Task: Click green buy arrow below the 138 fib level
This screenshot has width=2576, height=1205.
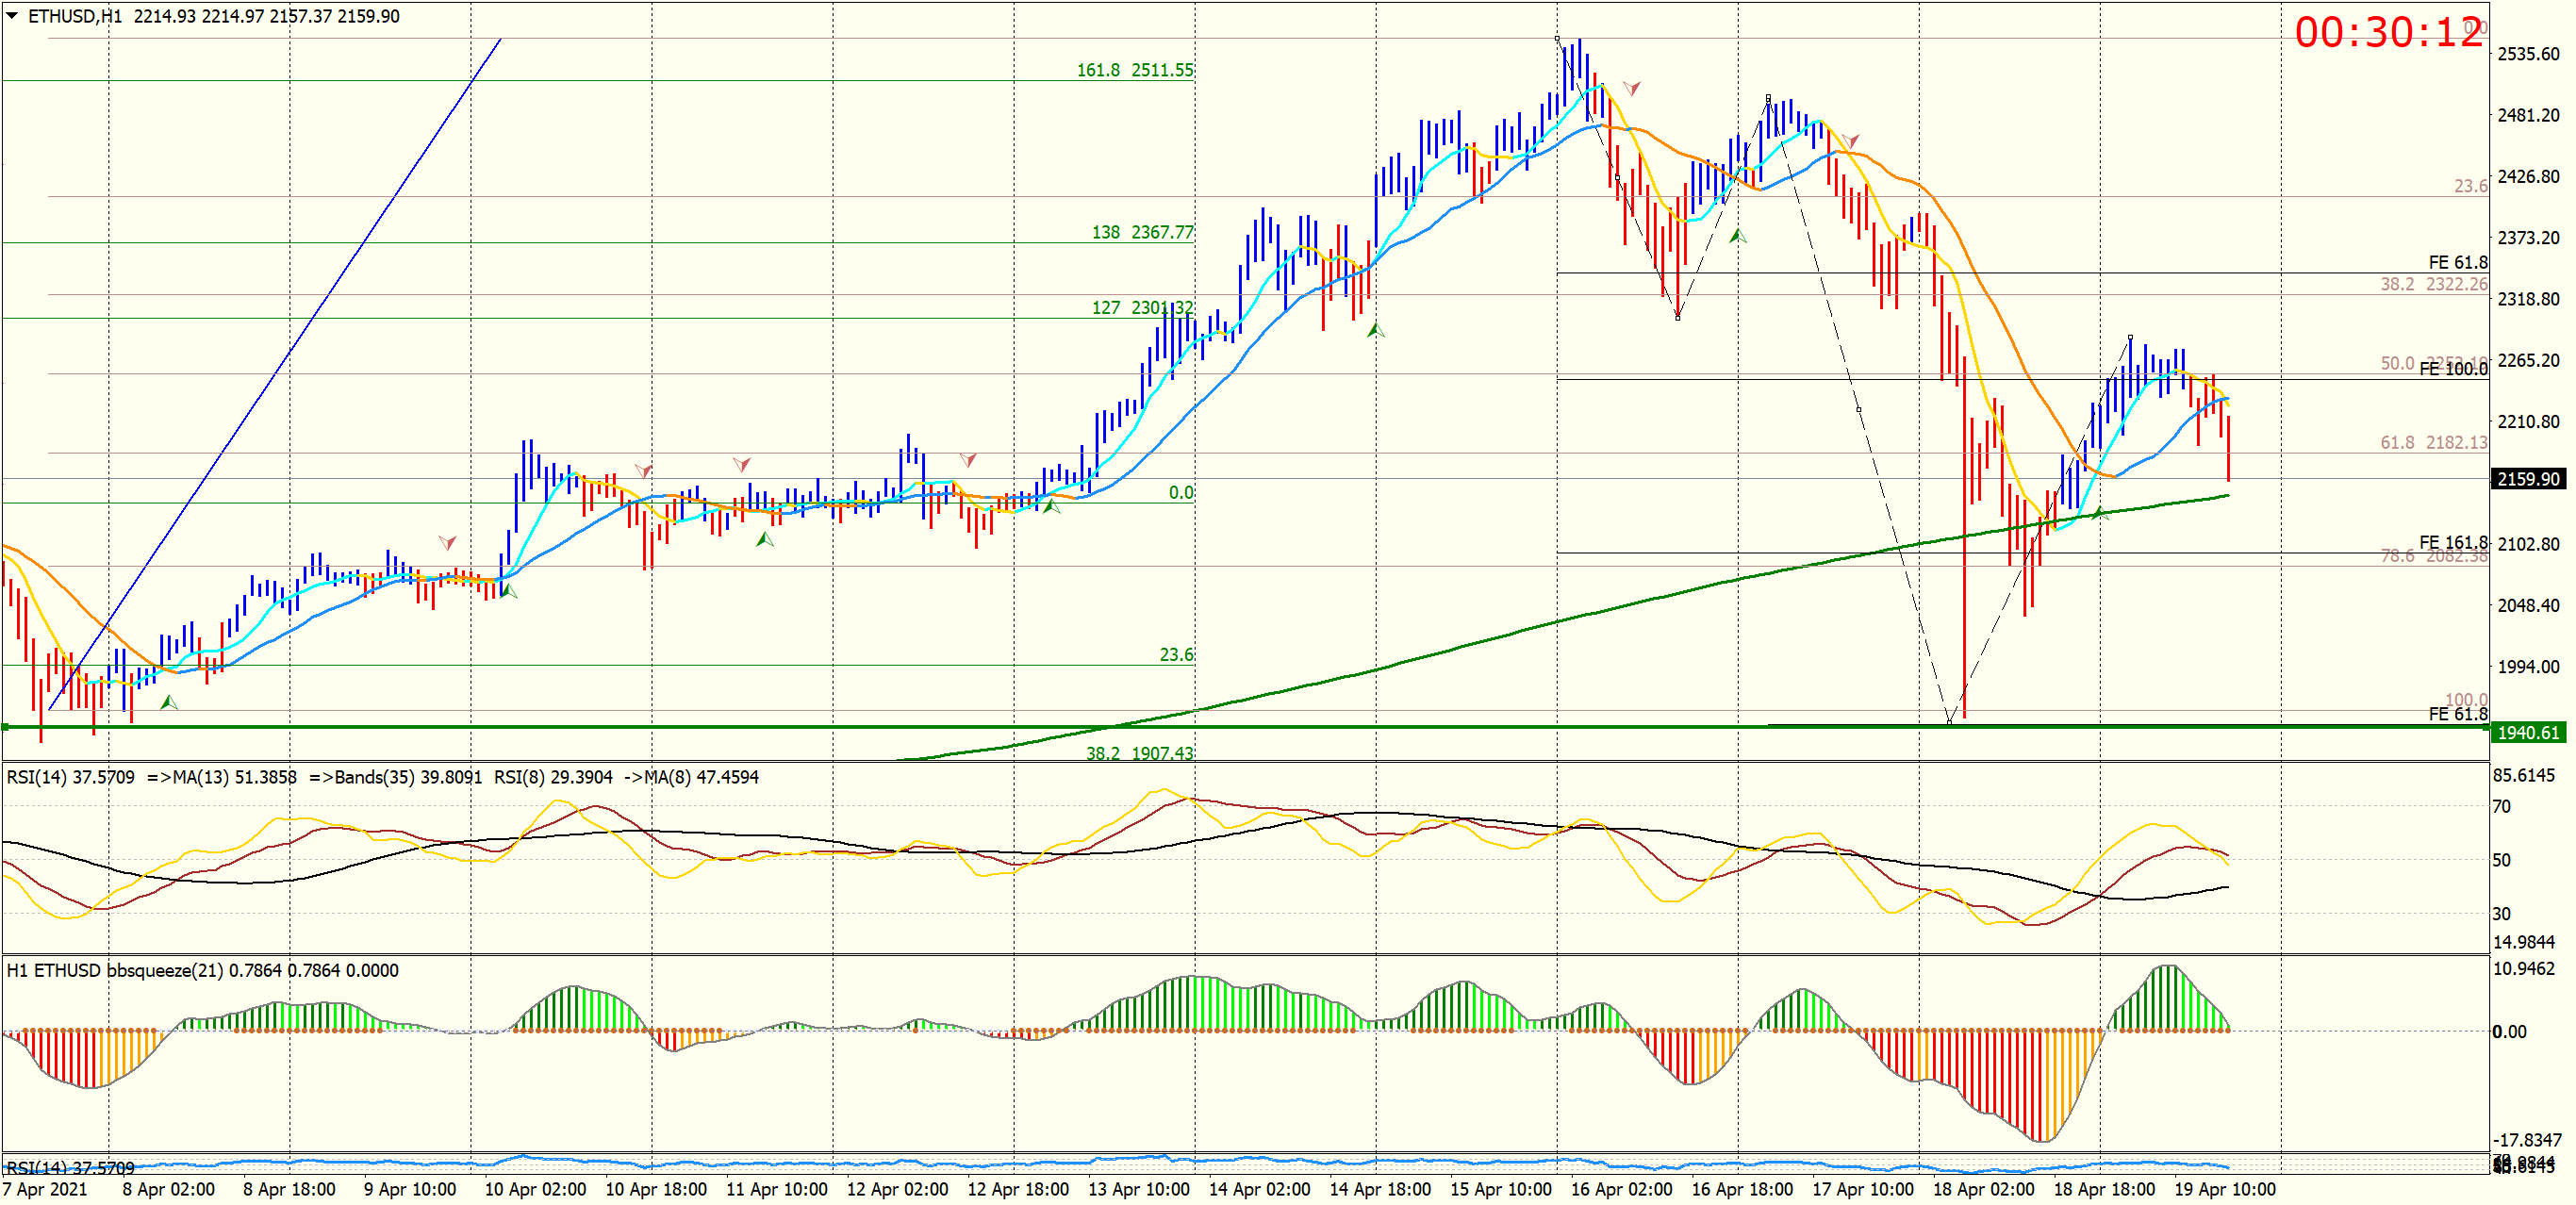Action: 1375,330
